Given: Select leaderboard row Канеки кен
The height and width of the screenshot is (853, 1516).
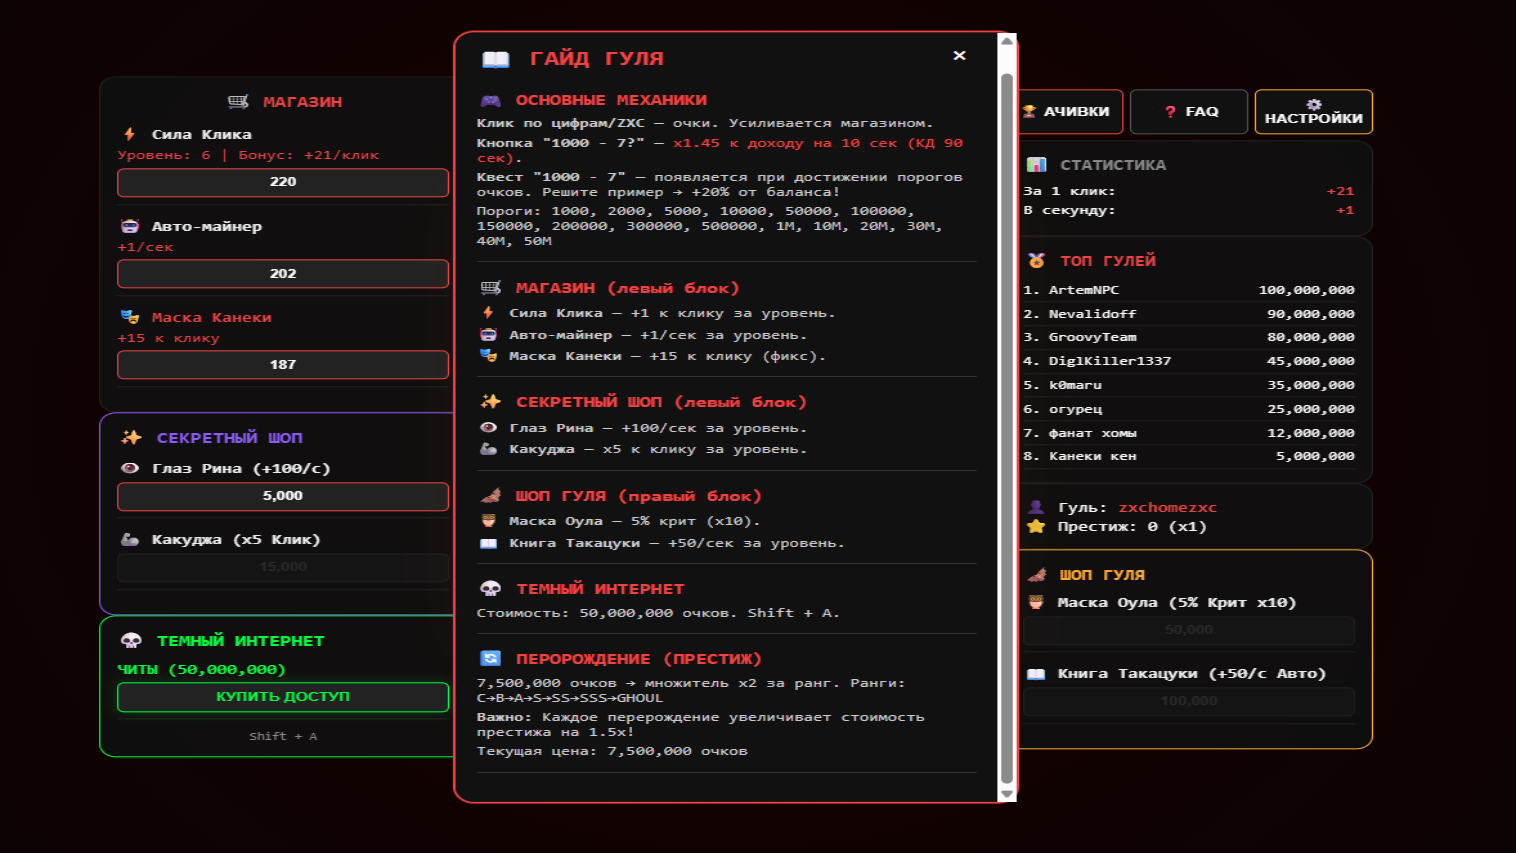Looking at the screenshot, I should coord(1189,456).
